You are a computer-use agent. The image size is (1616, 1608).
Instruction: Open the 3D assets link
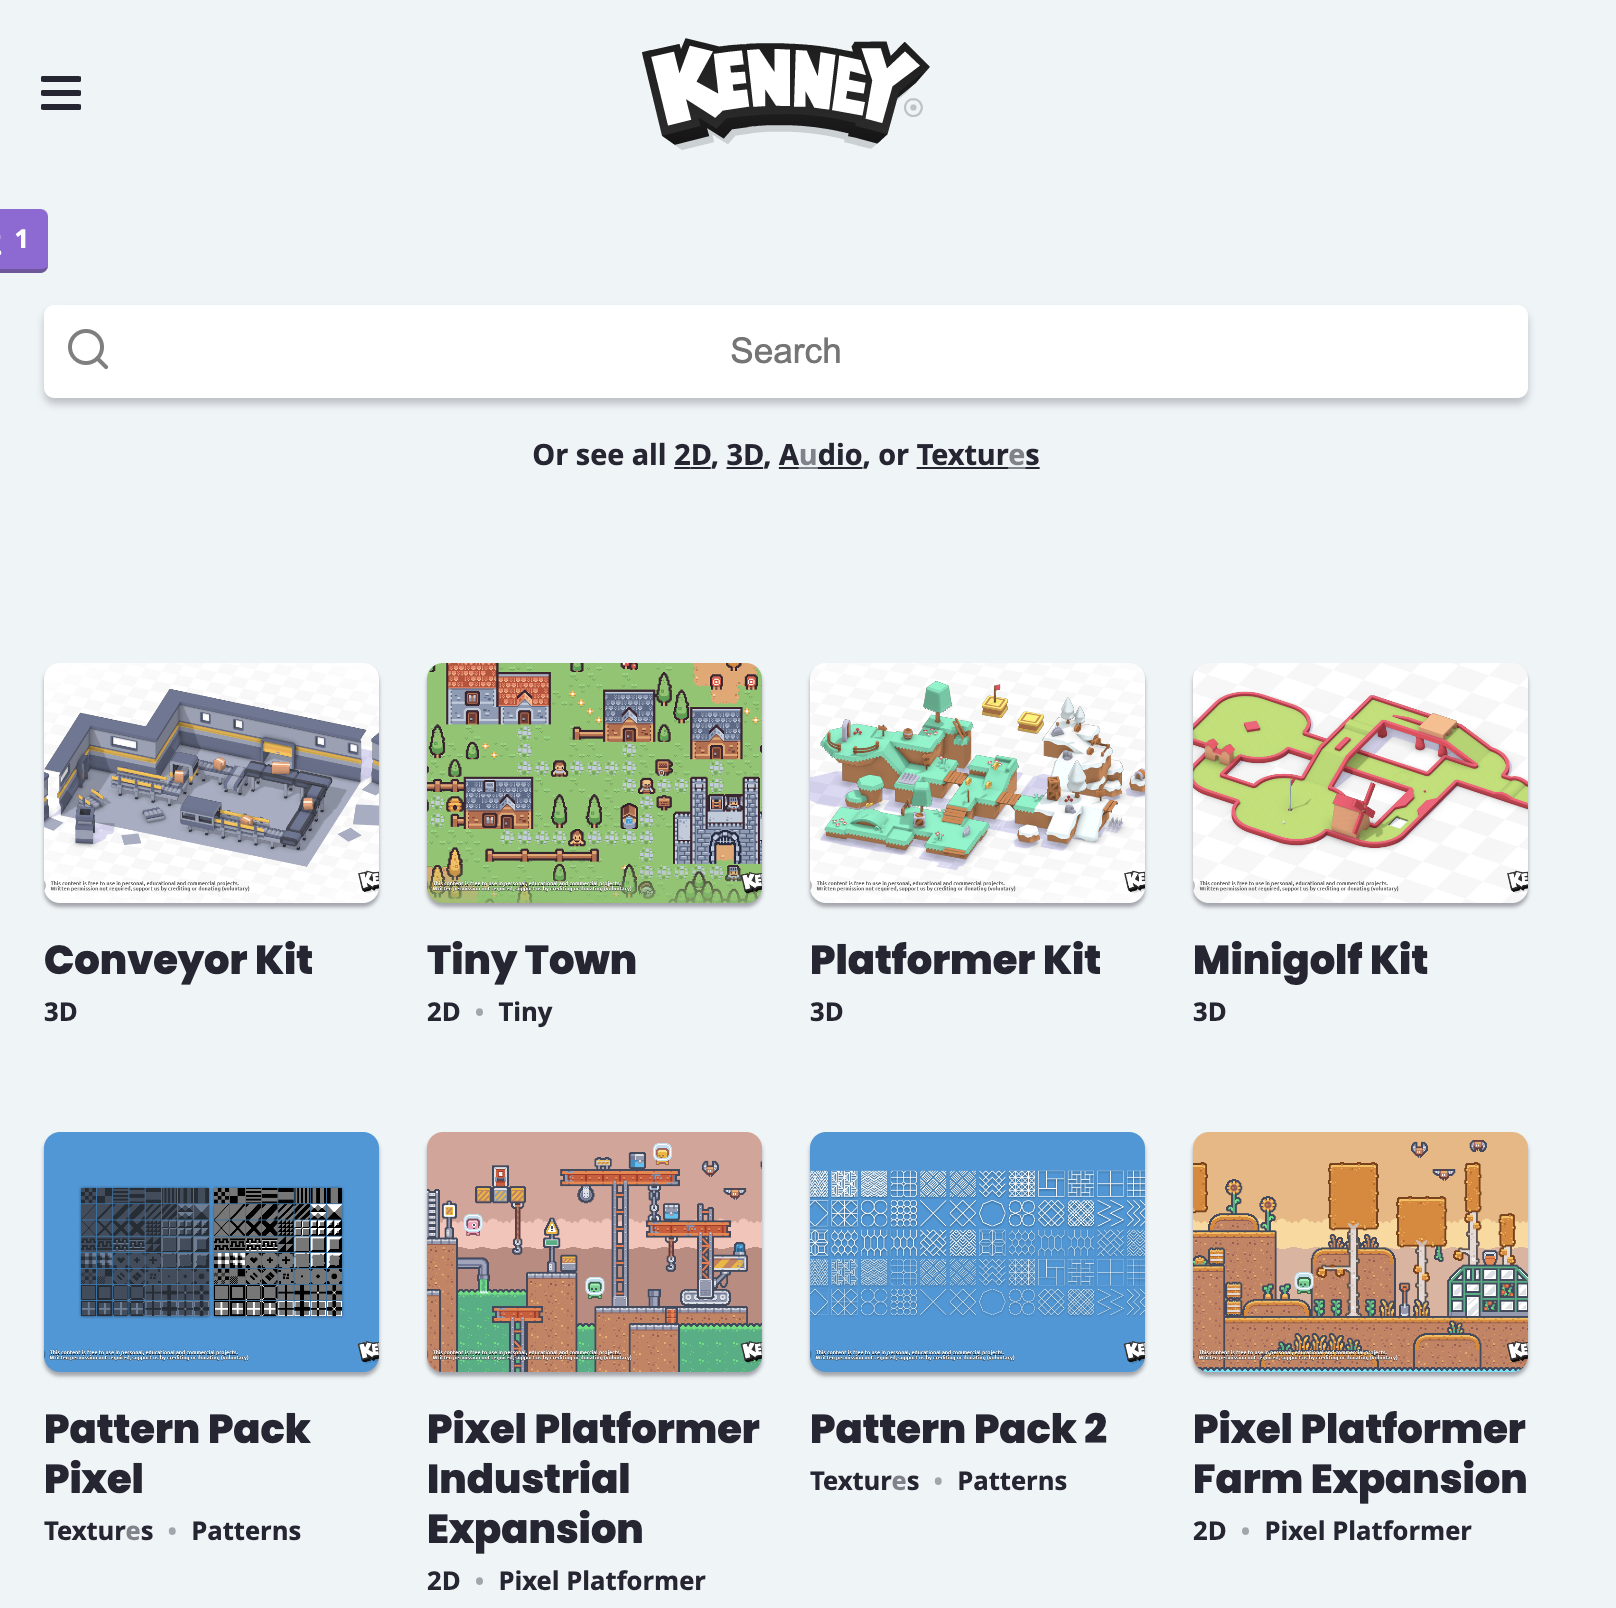click(x=745, y=455)
